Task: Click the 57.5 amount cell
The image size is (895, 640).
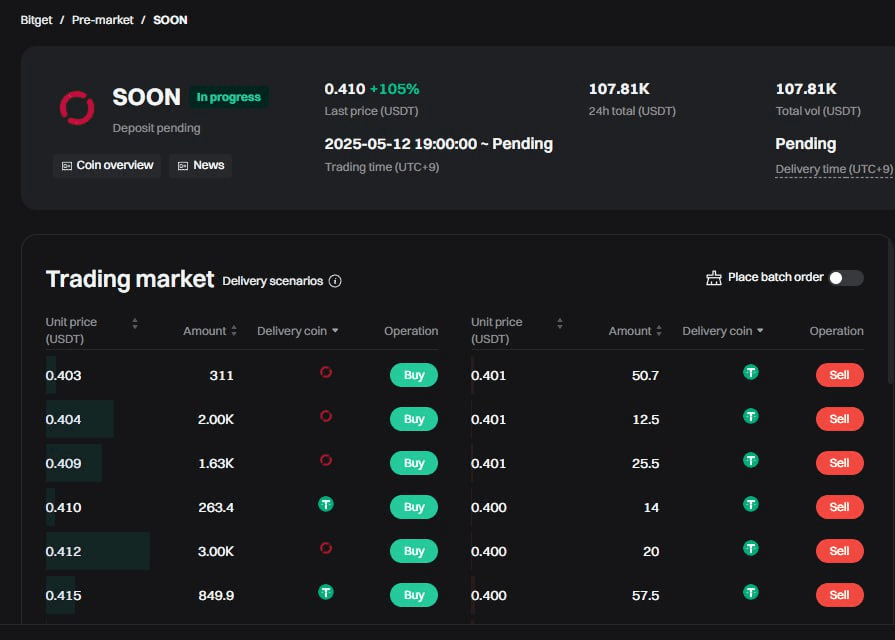Action: pos(646,595)
